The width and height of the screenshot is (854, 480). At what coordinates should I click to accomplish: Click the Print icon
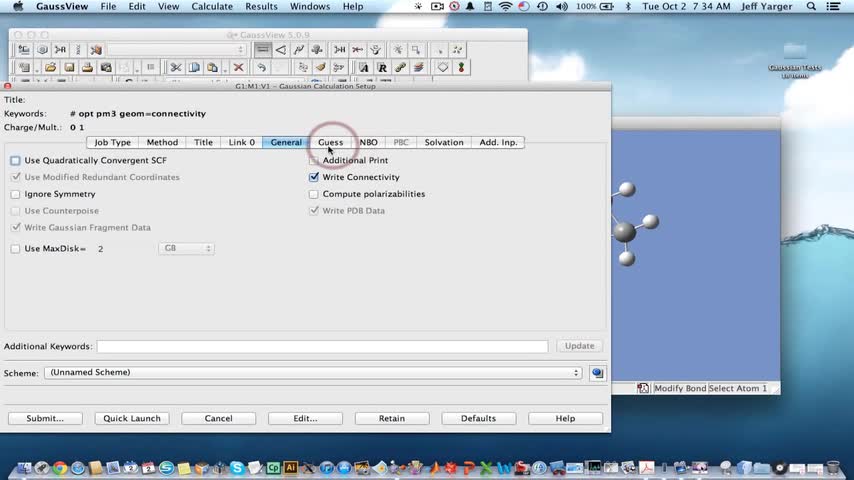pyautogui.click(x=87, y=68)
